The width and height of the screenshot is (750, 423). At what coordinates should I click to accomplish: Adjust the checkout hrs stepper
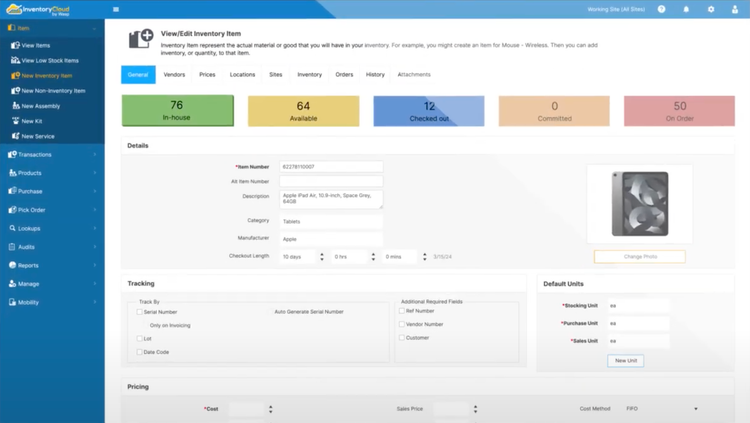coord(373,257)
